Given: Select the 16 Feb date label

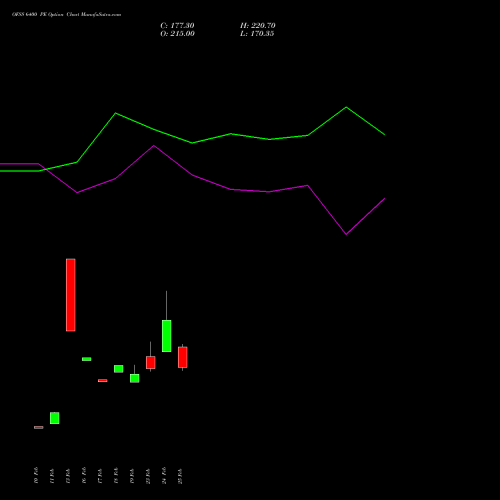Looking at the screenshot, I should 84,475.
